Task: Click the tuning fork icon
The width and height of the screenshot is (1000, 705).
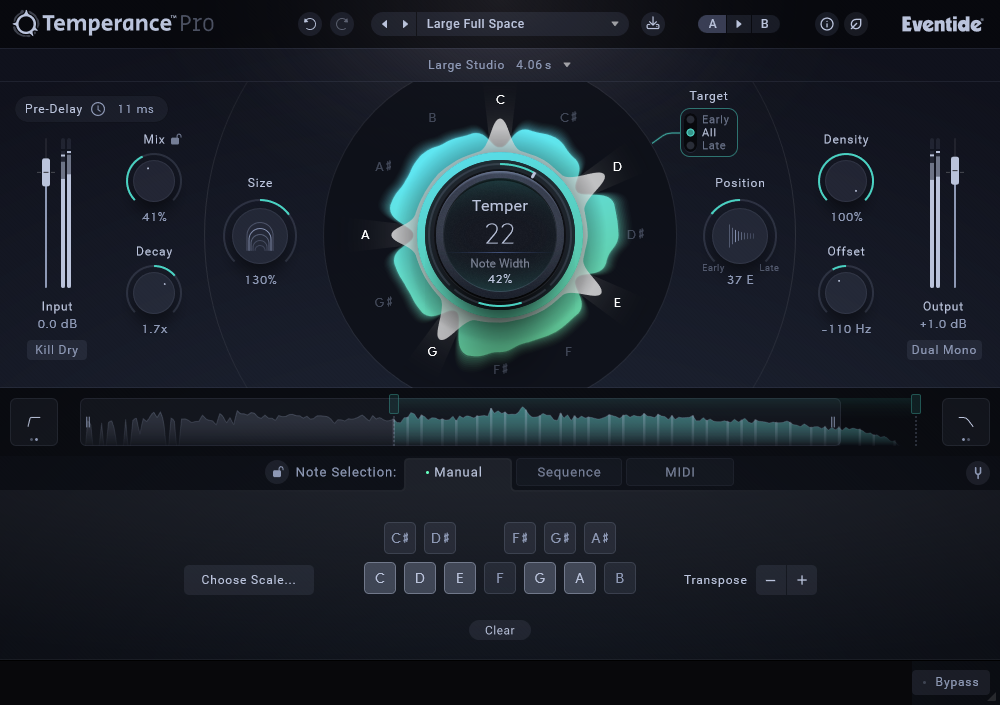Action: click(978, 473)
